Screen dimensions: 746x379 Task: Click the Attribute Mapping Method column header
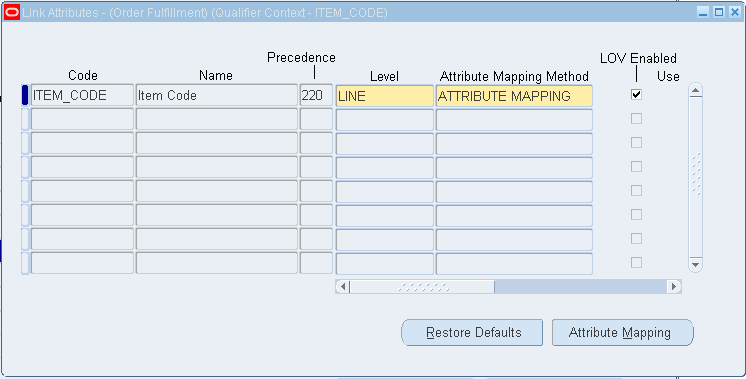point(514,76)
